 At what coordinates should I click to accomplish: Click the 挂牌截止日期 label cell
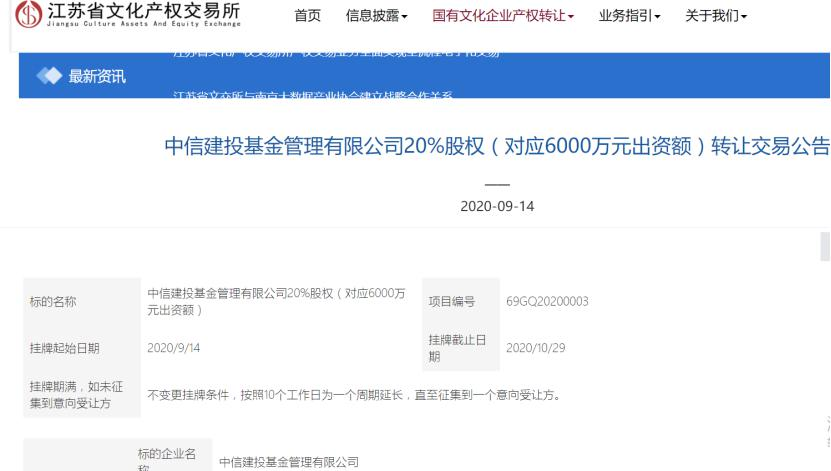pyautogui.click(x=461, y=348)
